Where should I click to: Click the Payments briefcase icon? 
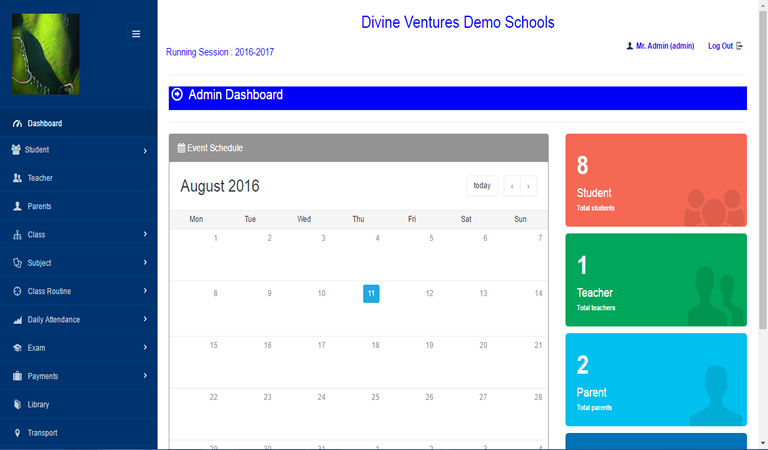coord(17,376)
